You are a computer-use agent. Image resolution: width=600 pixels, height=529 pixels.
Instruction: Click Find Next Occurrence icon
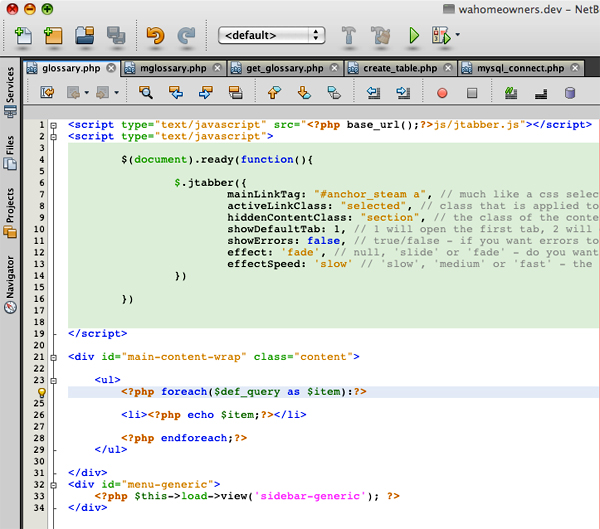coord(205,92)
